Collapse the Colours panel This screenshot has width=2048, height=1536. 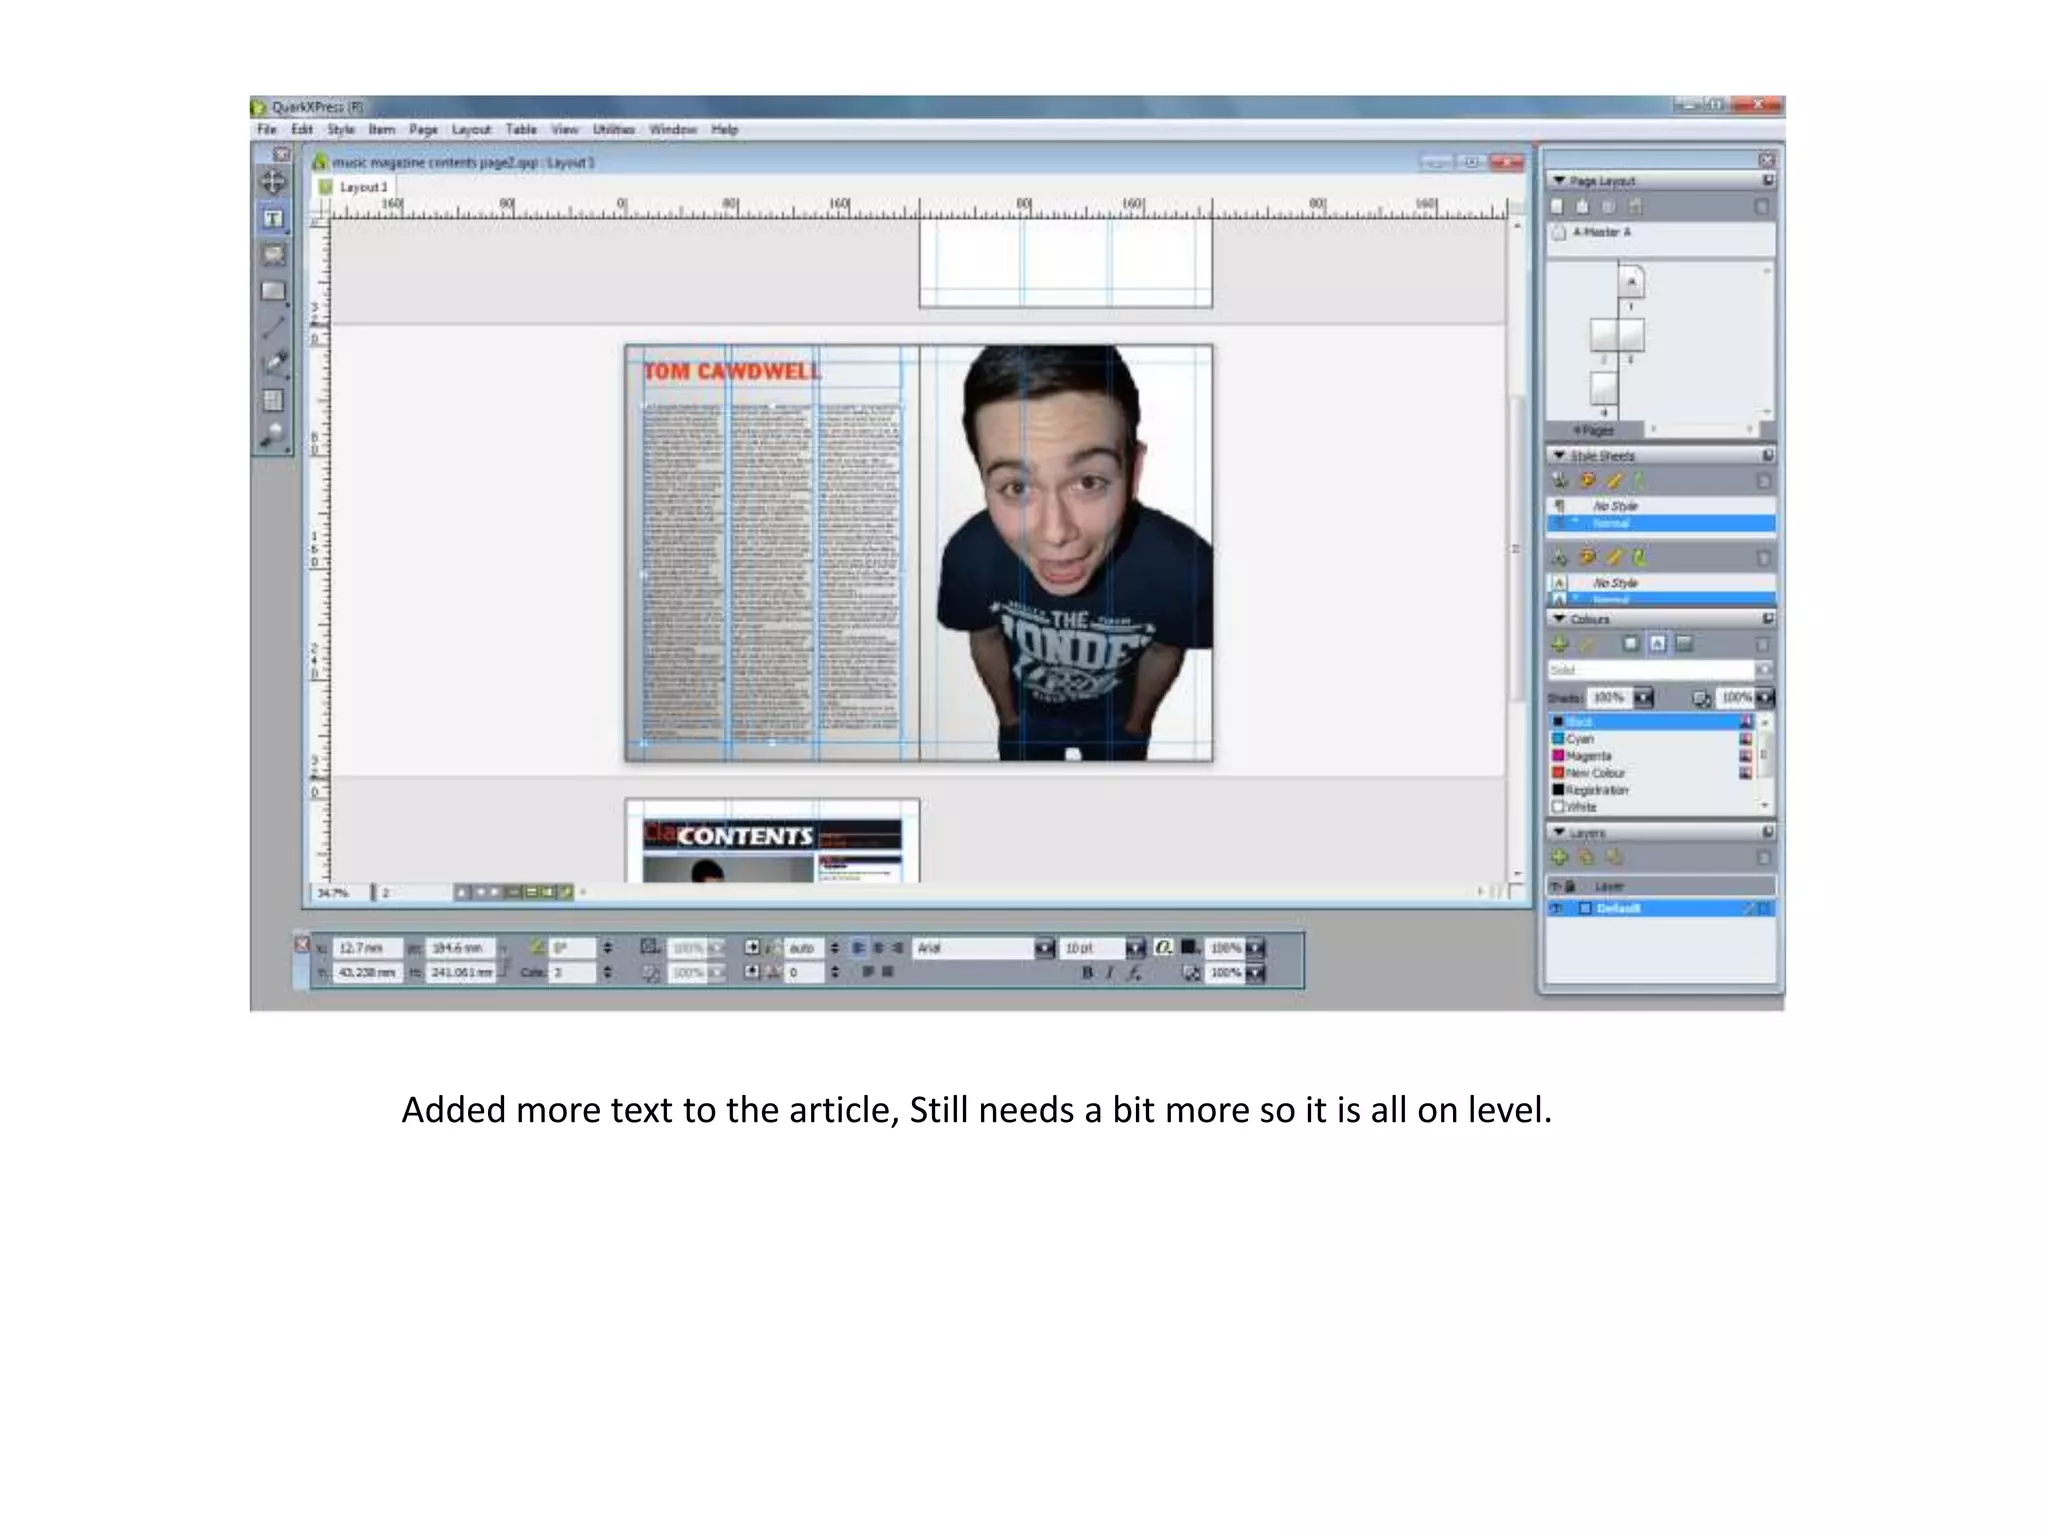pos(1559,620)
